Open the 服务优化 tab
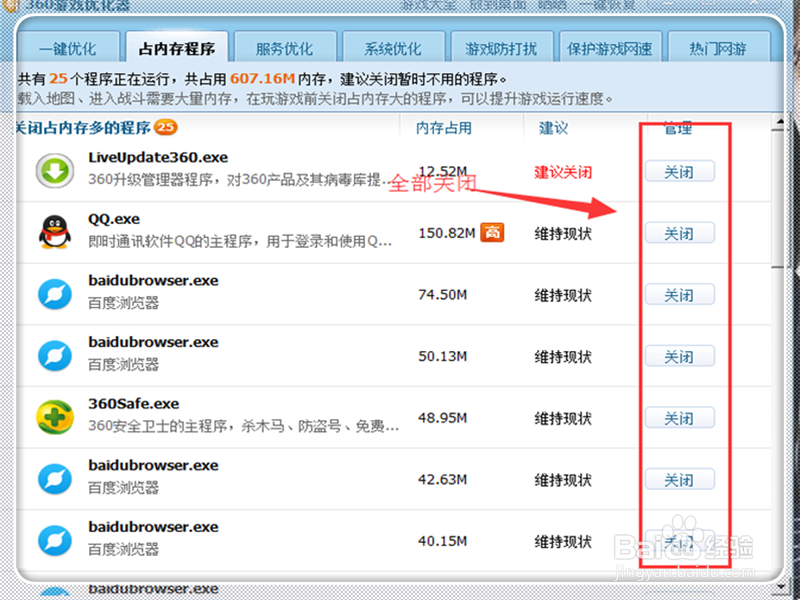800x600 pixels. [x=285, y=49]
